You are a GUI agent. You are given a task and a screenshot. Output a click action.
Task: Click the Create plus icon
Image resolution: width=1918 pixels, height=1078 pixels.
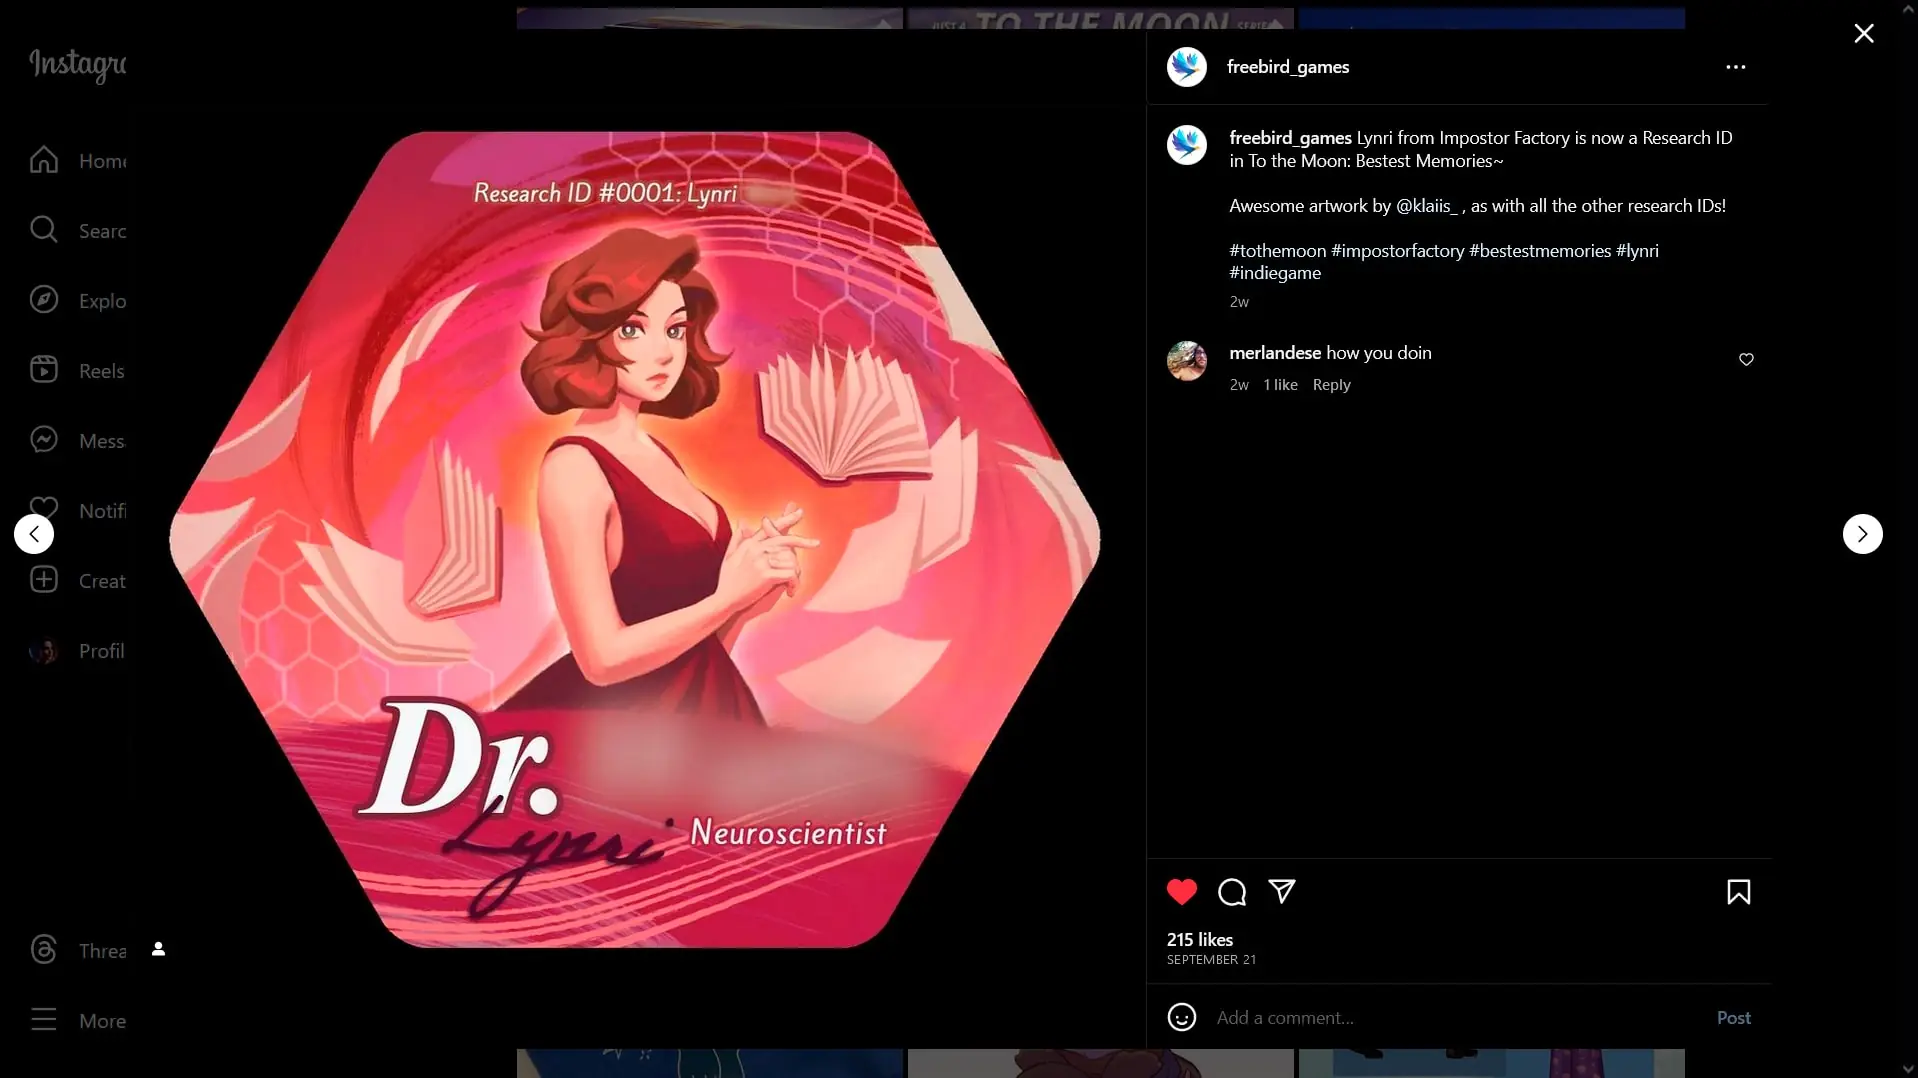point(44,580)
